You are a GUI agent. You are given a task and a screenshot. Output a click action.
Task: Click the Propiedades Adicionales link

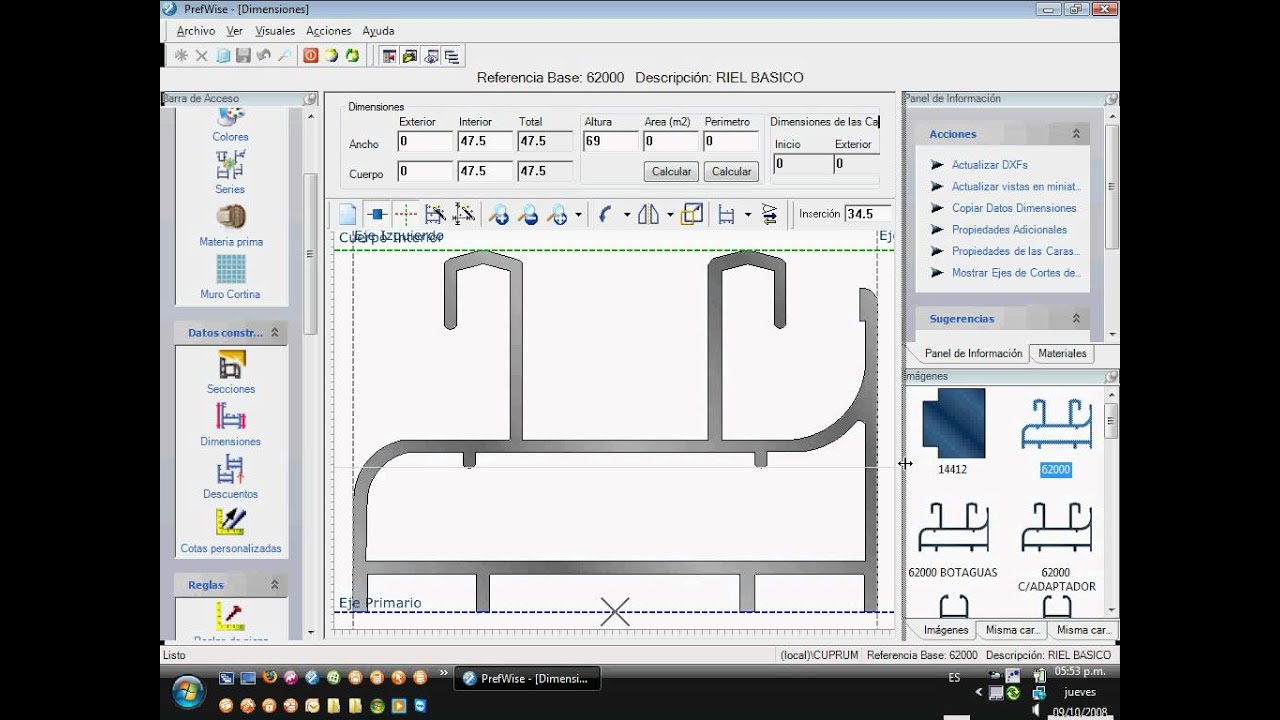(x=1009, y=230)
